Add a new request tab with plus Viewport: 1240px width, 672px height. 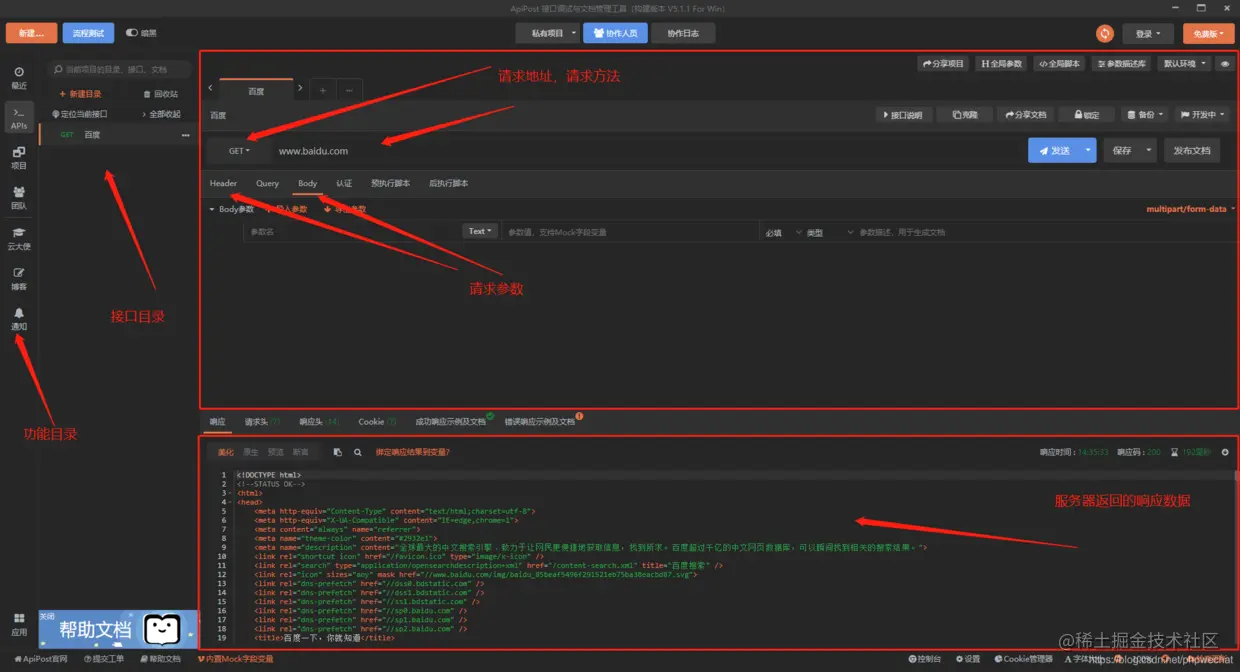click(x=323, y=90)
